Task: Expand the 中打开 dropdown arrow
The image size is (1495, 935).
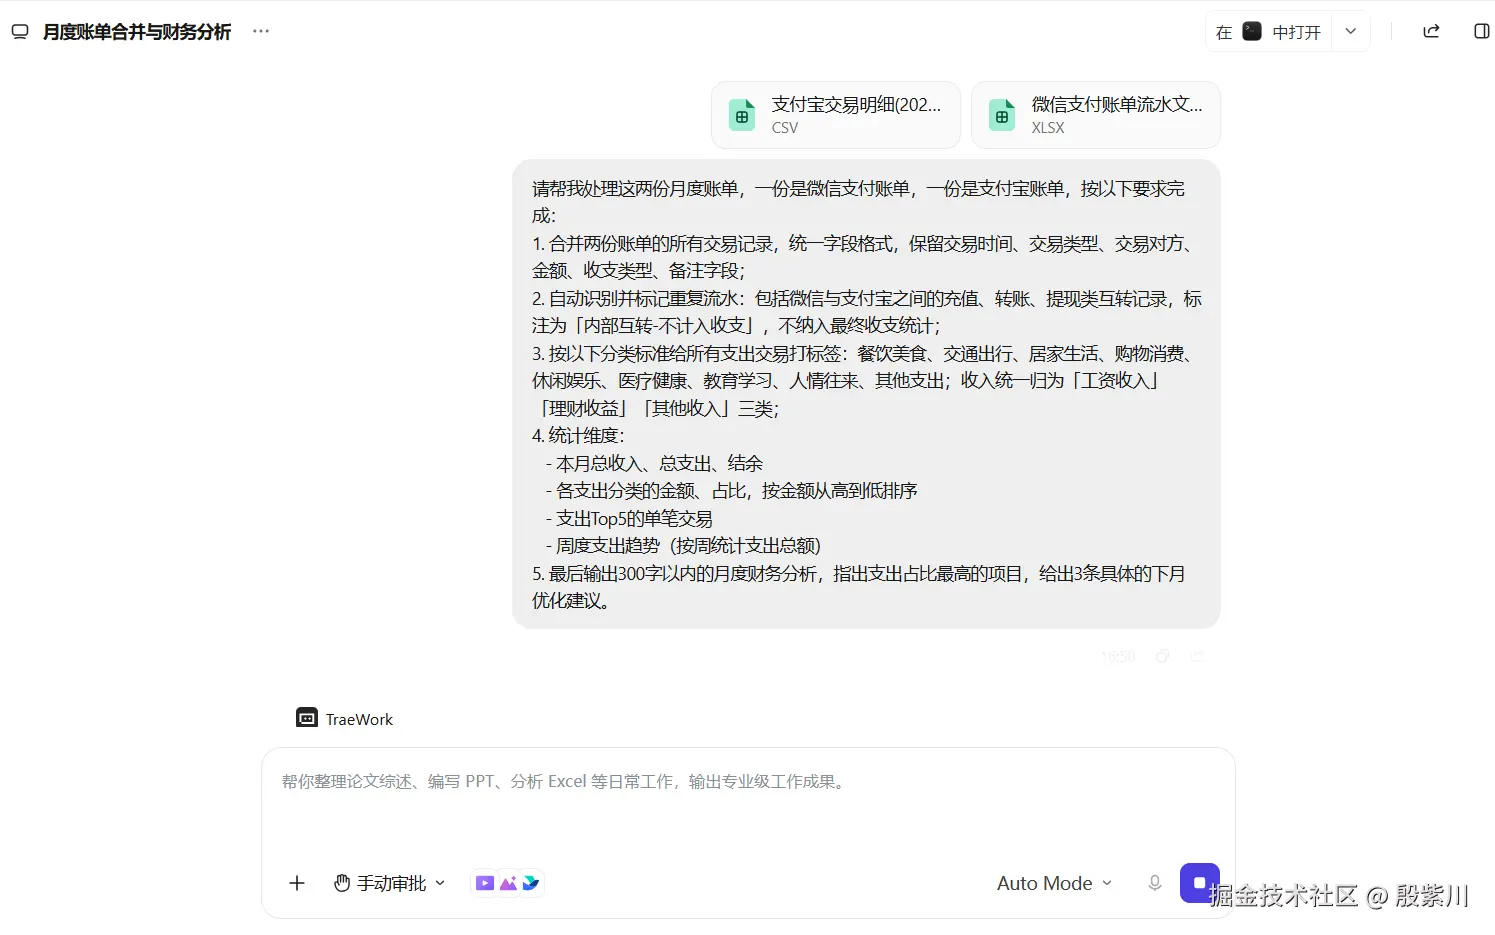Action: (1350, 31)
